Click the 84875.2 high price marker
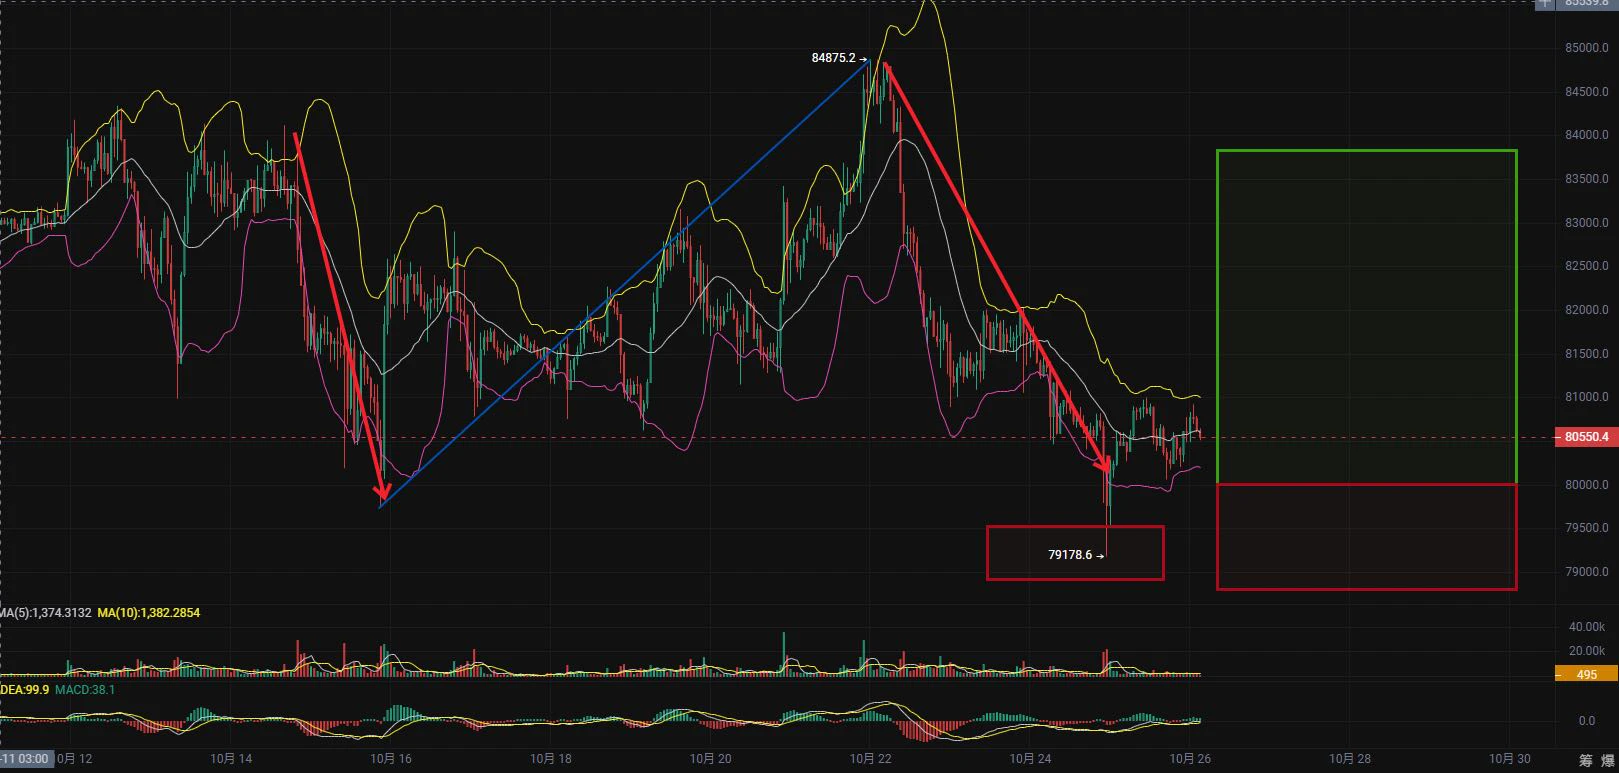The image size is (1619, 773). pyautogui.click(x=839, y=58)
